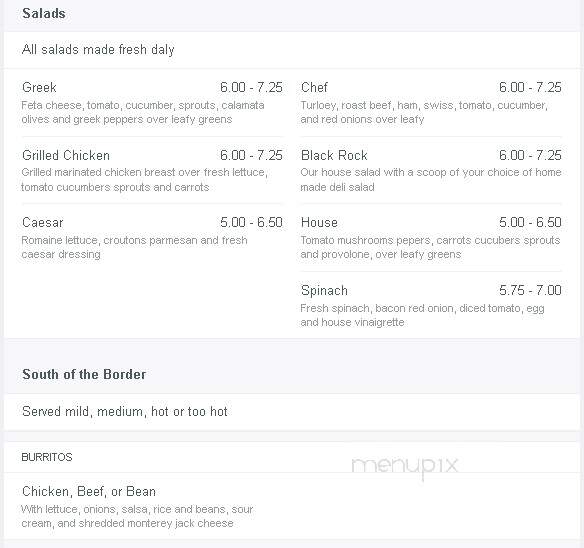Click the menupix watermark logo

(x=404, y=466)
